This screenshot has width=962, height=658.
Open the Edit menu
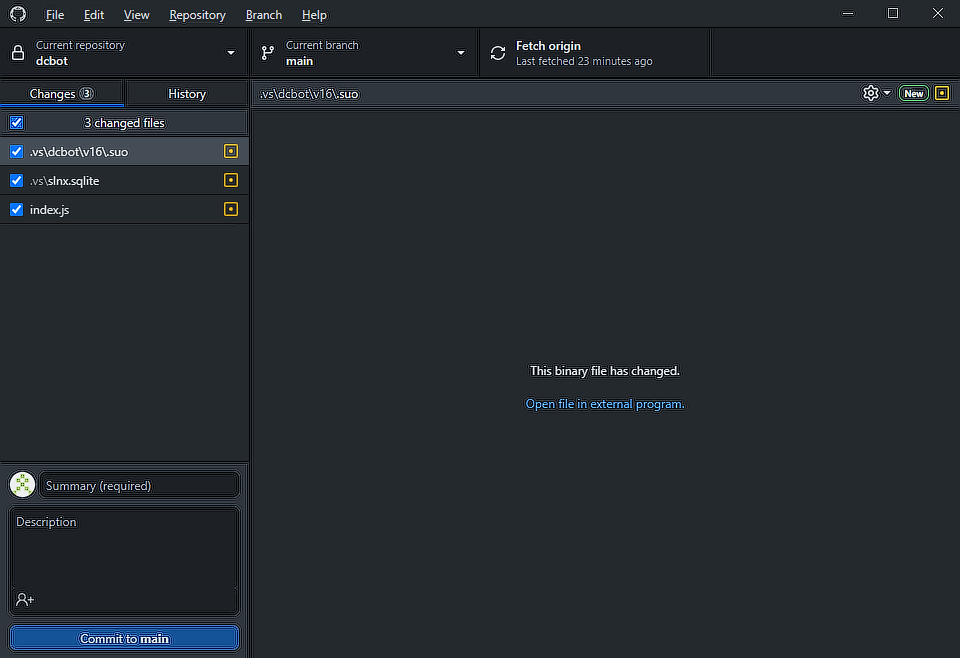(x=94, y=15)
